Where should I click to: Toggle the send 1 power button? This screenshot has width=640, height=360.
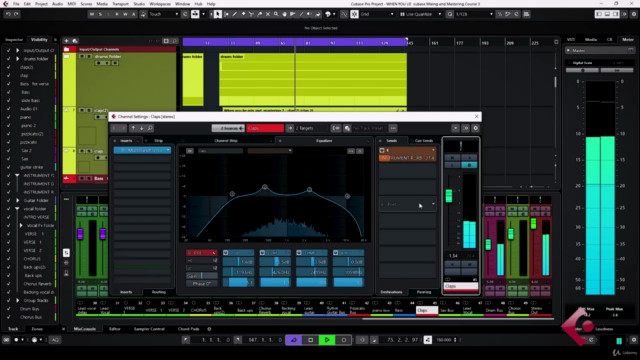(x=382, y=151)
